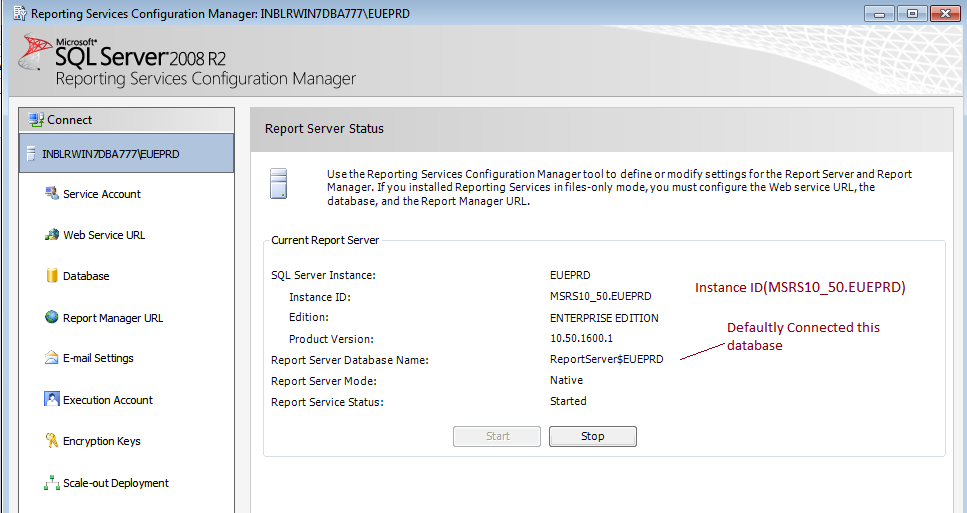Click the Edition label
The width and height of the screenshot is (967, 513).
[308, 318]
